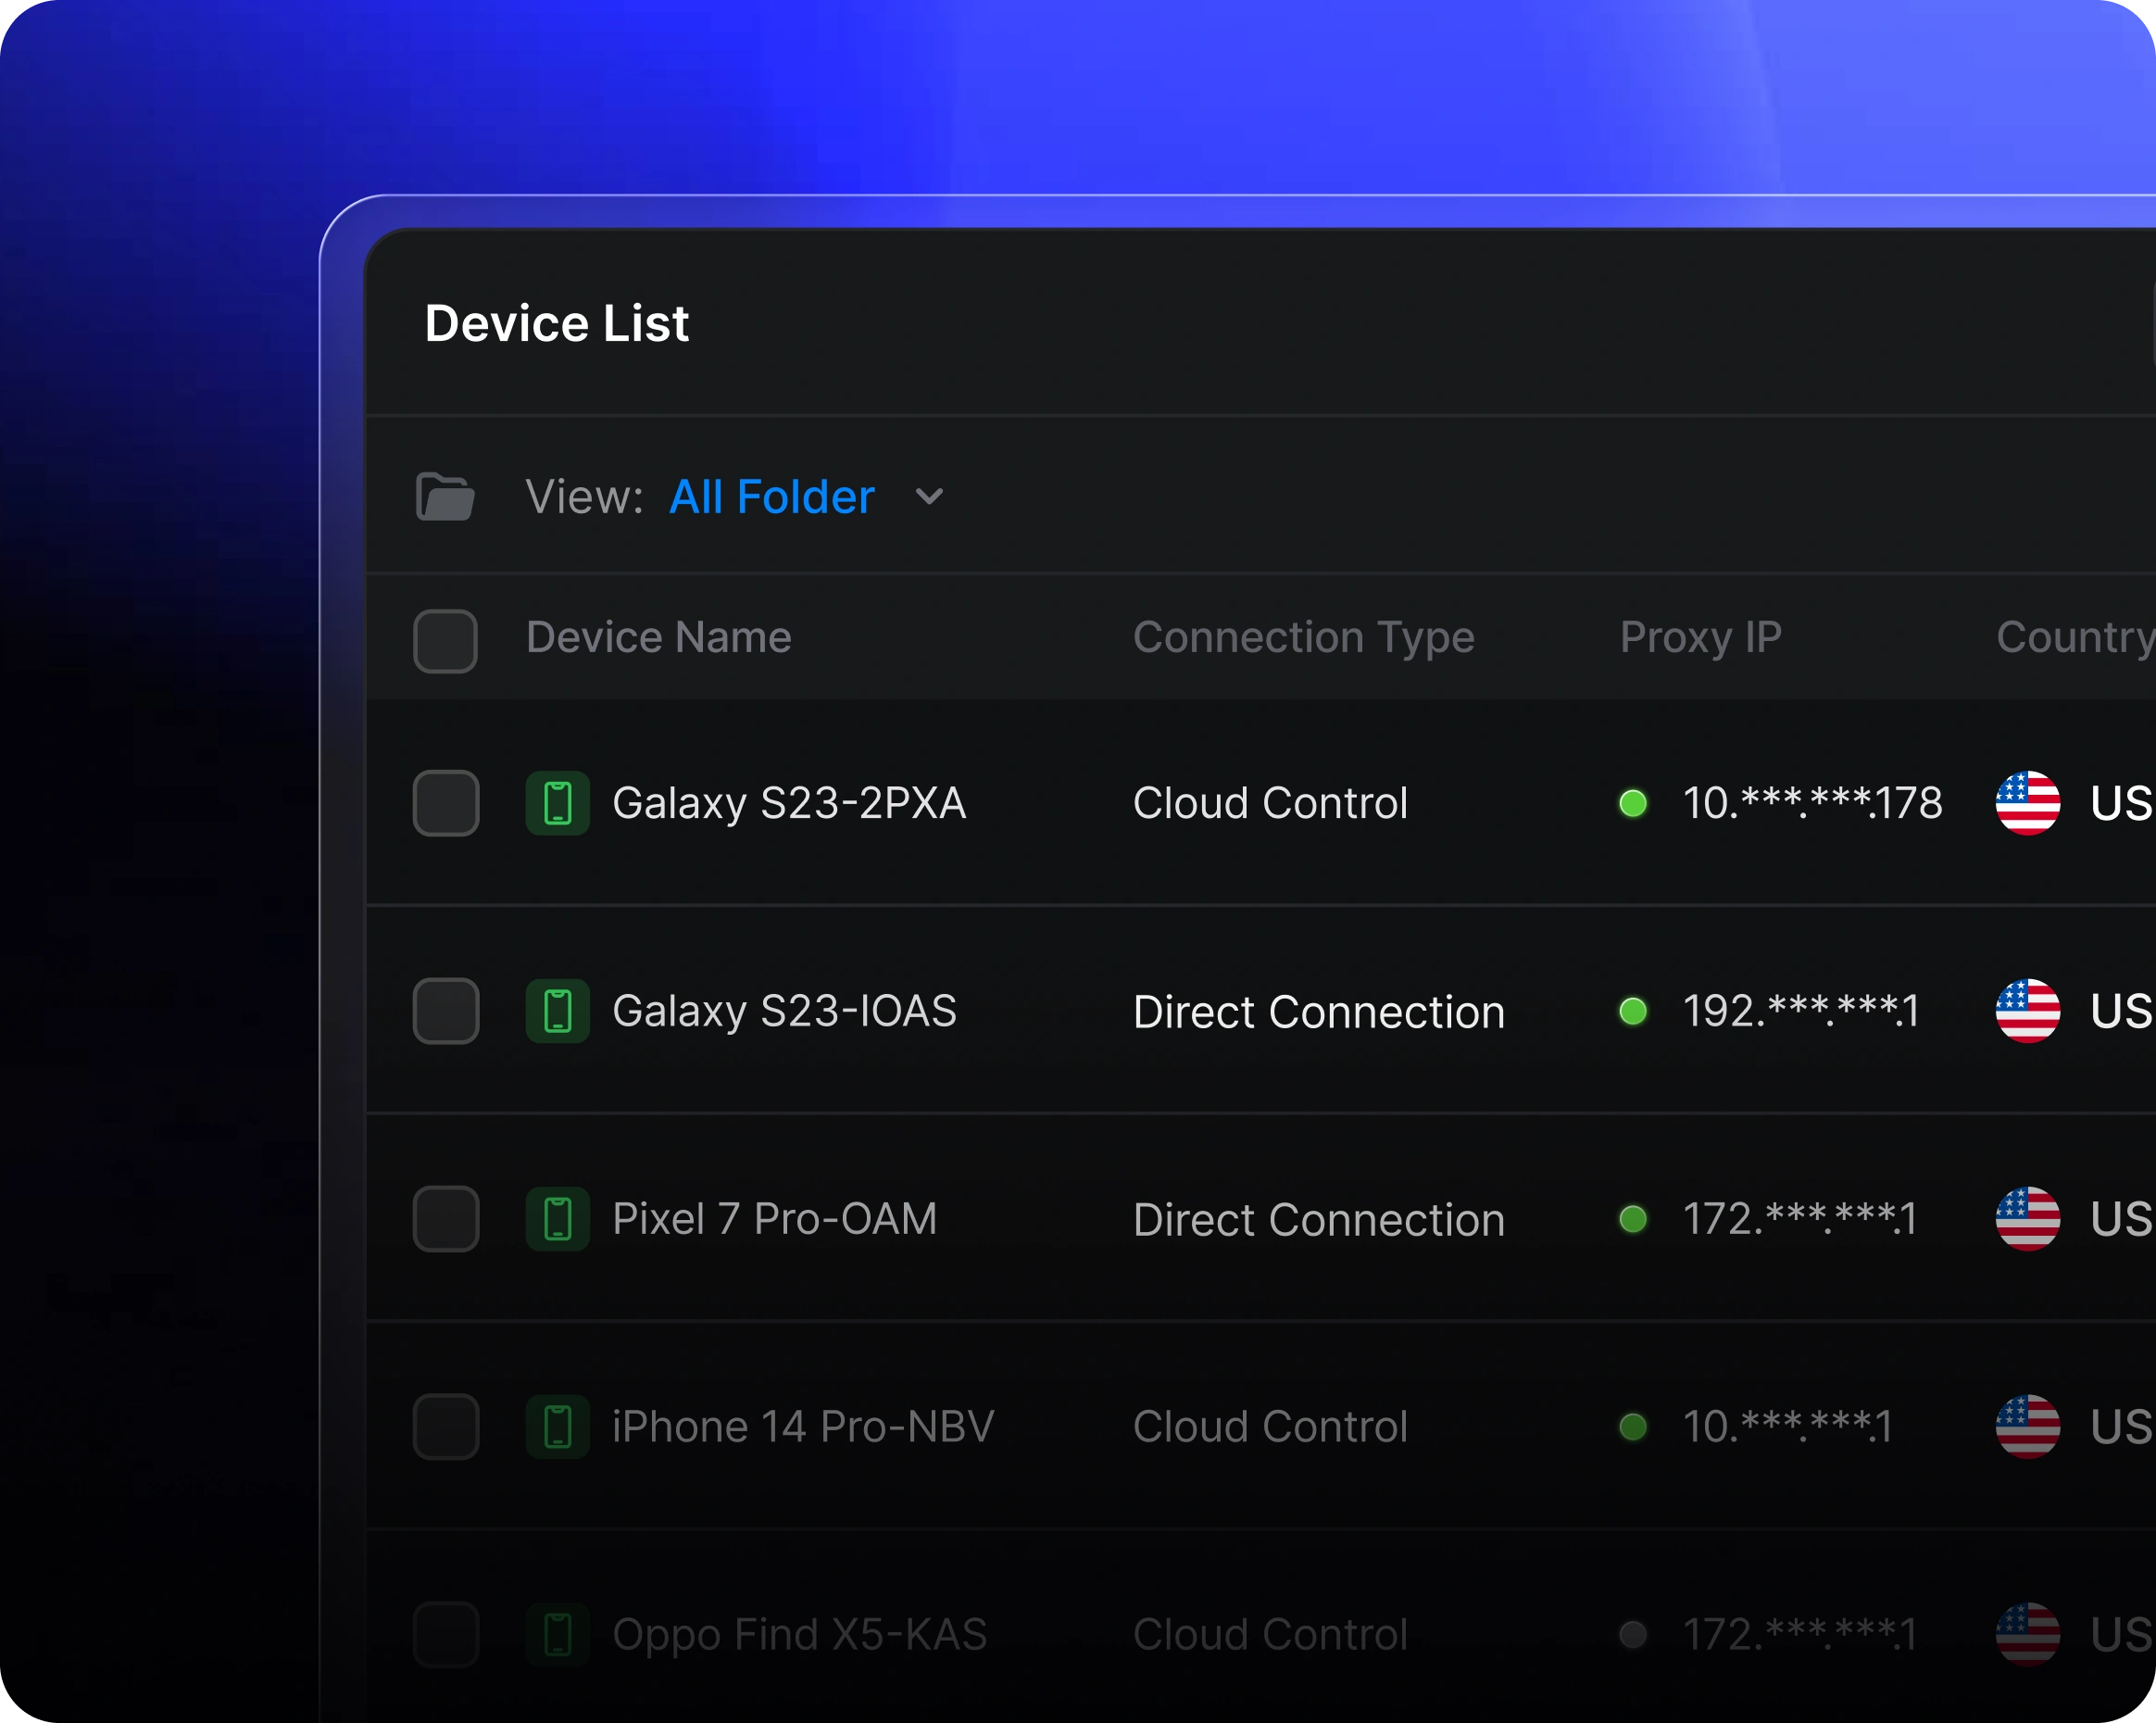Screen dimensions: 2156x1723
Task: Click the Proxy IP column header
Action: [1700, 637]
